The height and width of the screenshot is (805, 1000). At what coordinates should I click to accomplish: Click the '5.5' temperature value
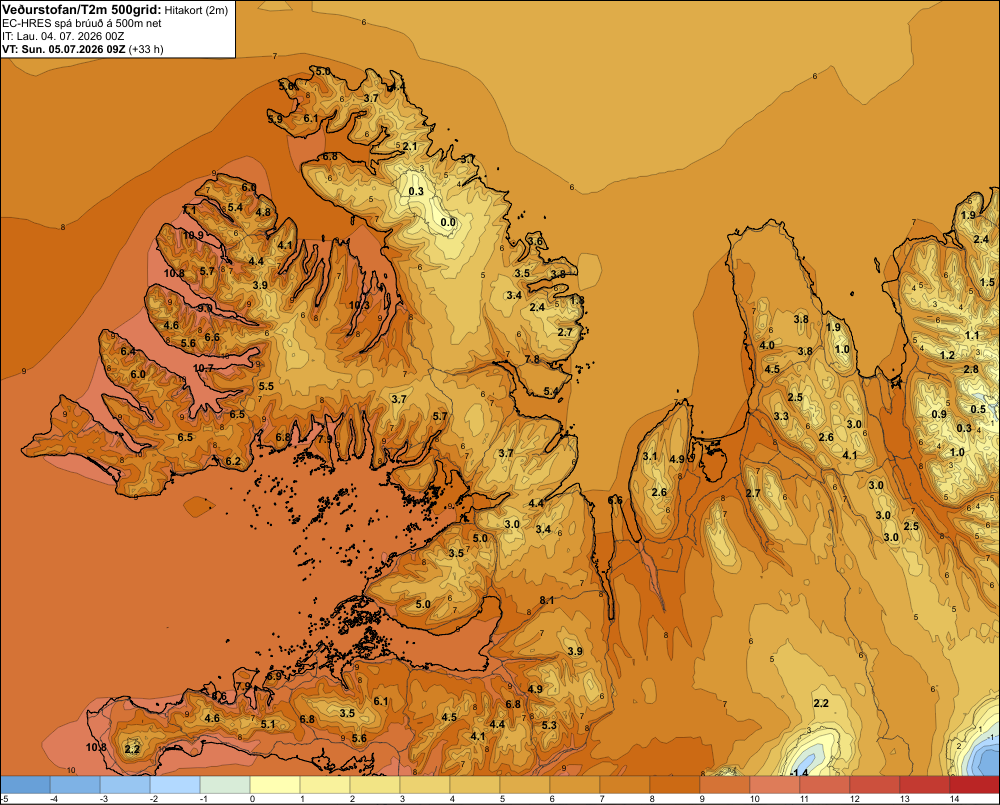[266, 386]
